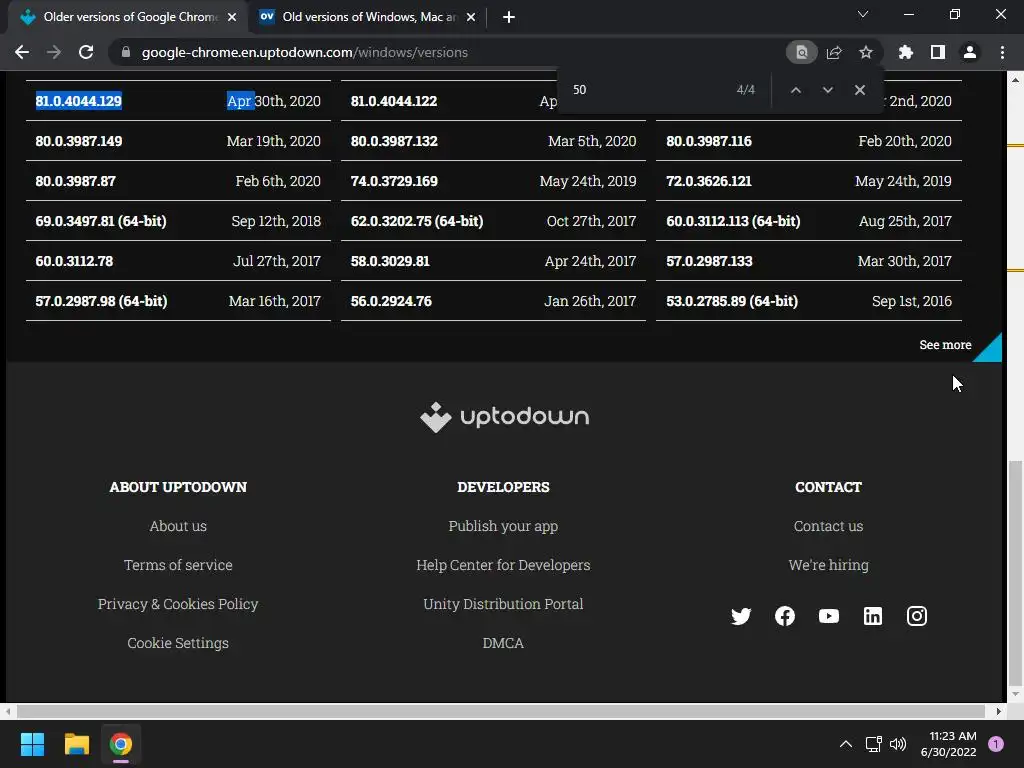Click the vertical scrollbar thumb

pos(1015,573)
